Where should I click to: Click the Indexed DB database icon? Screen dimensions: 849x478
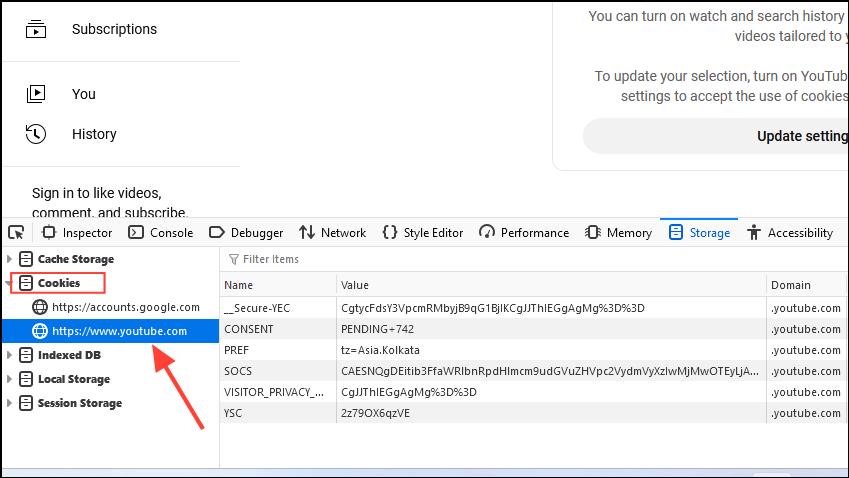click(25, 355)
